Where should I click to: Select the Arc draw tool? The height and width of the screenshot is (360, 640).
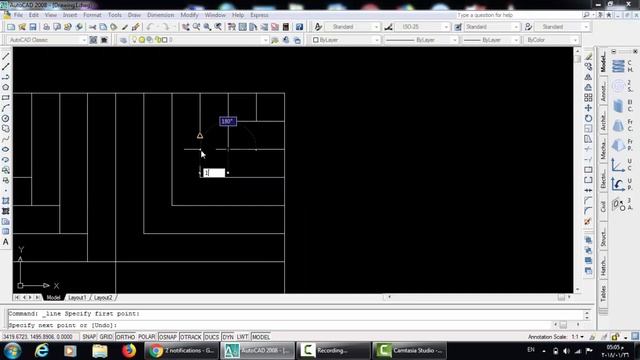point(6,108)
